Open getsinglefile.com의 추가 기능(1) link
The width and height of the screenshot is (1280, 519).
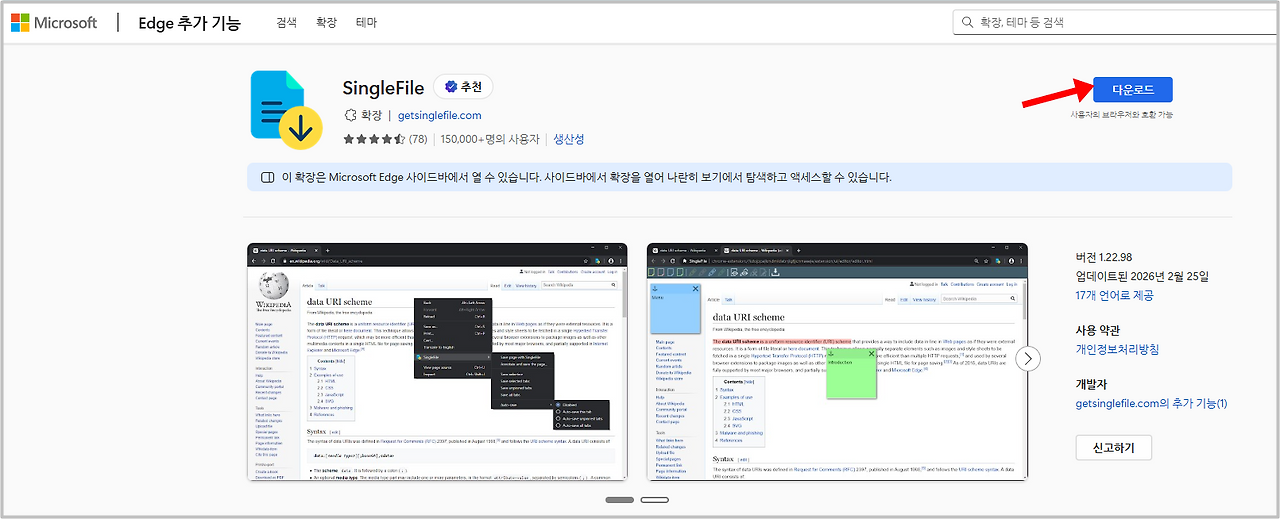[1151, 403]
